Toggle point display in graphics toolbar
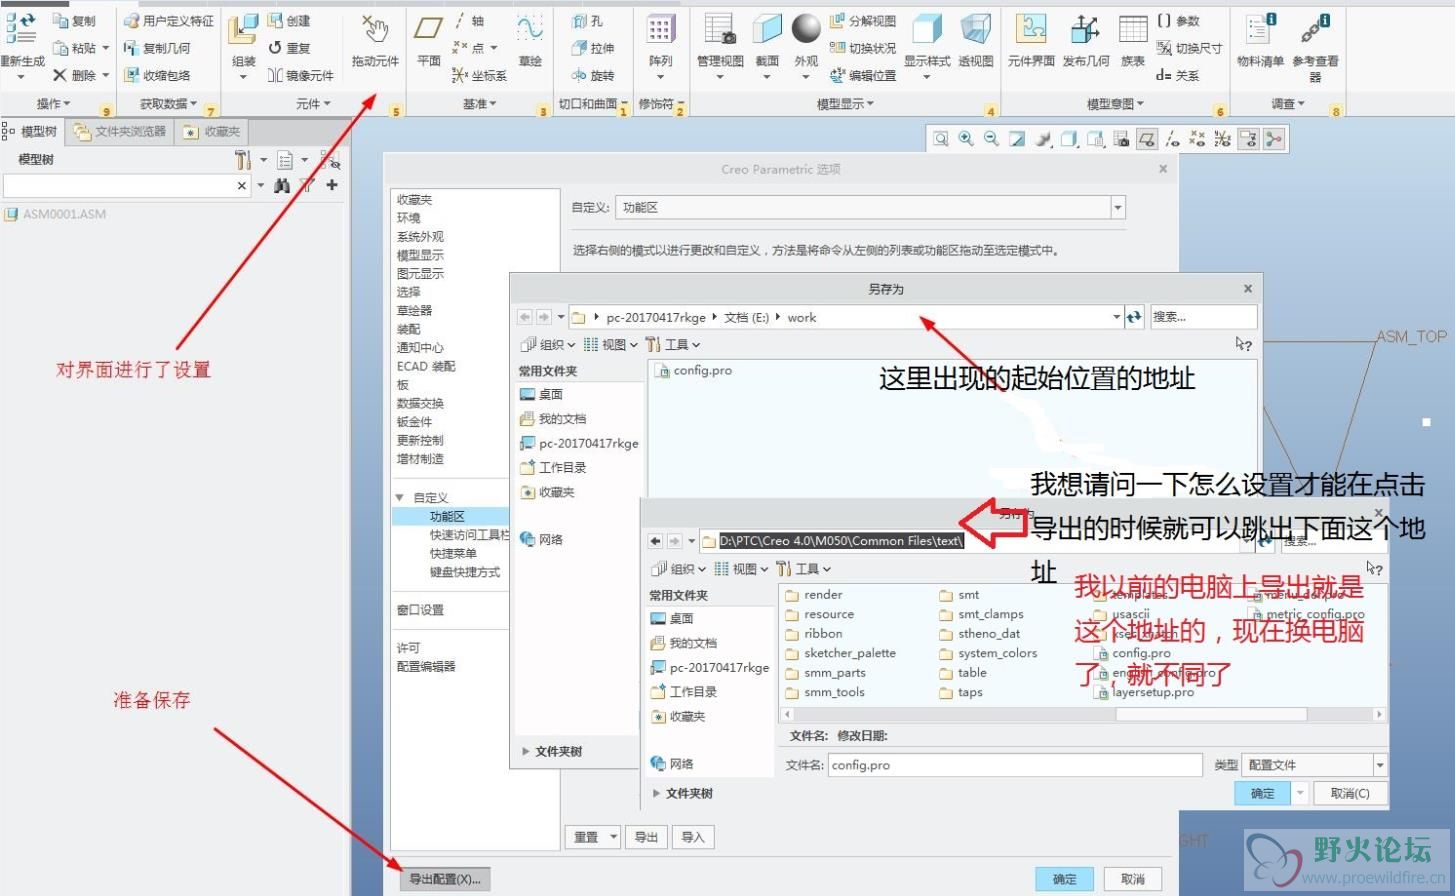The width and height of the screenshot is (1455, 896). point(1197,139)
